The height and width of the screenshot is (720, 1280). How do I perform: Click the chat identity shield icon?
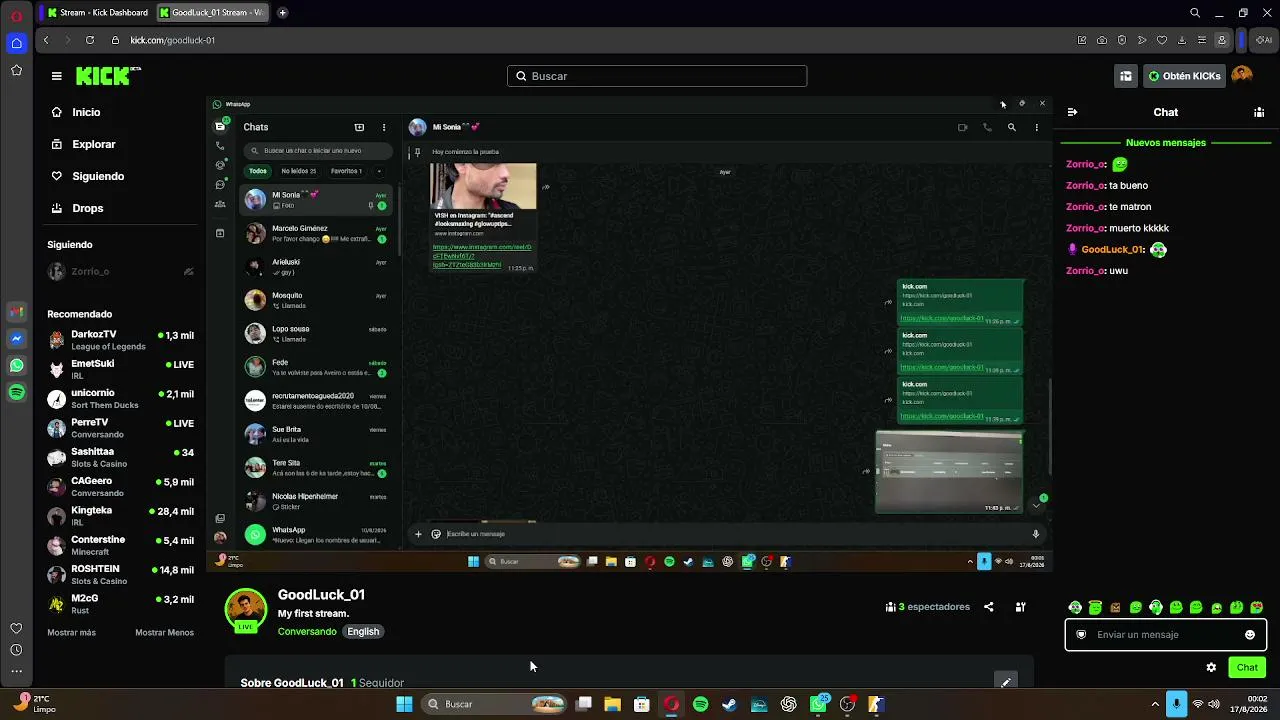pyautogui.click(x=1081, y=634)
